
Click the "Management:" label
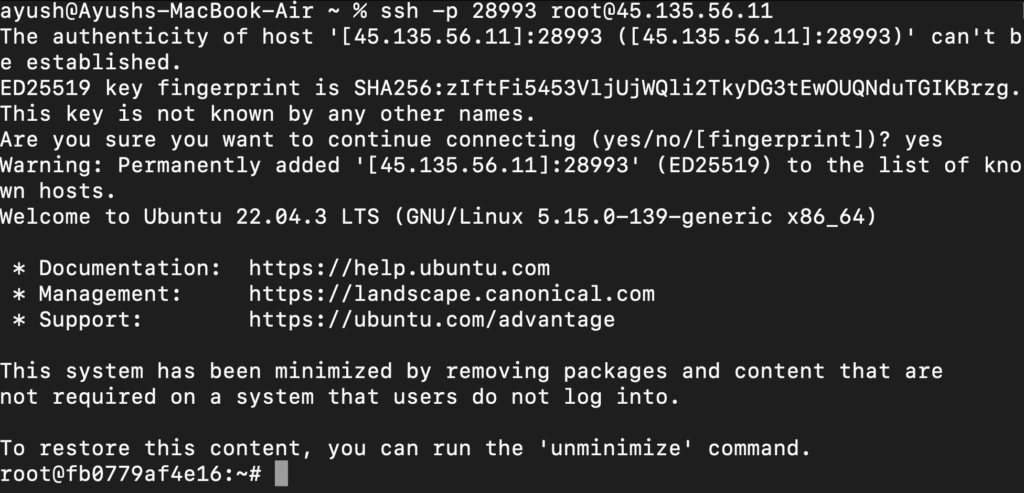tap(110, 294)
